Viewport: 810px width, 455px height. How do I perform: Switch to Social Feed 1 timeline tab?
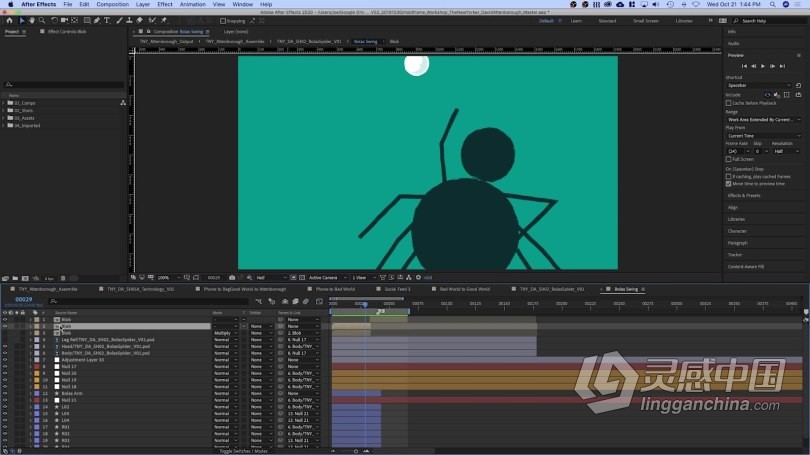tap(397, 289)
